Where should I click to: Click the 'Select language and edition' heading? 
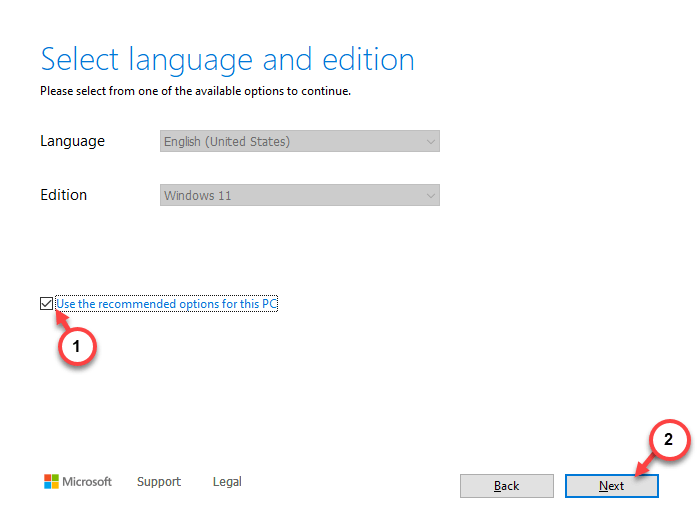coord(228,59)
